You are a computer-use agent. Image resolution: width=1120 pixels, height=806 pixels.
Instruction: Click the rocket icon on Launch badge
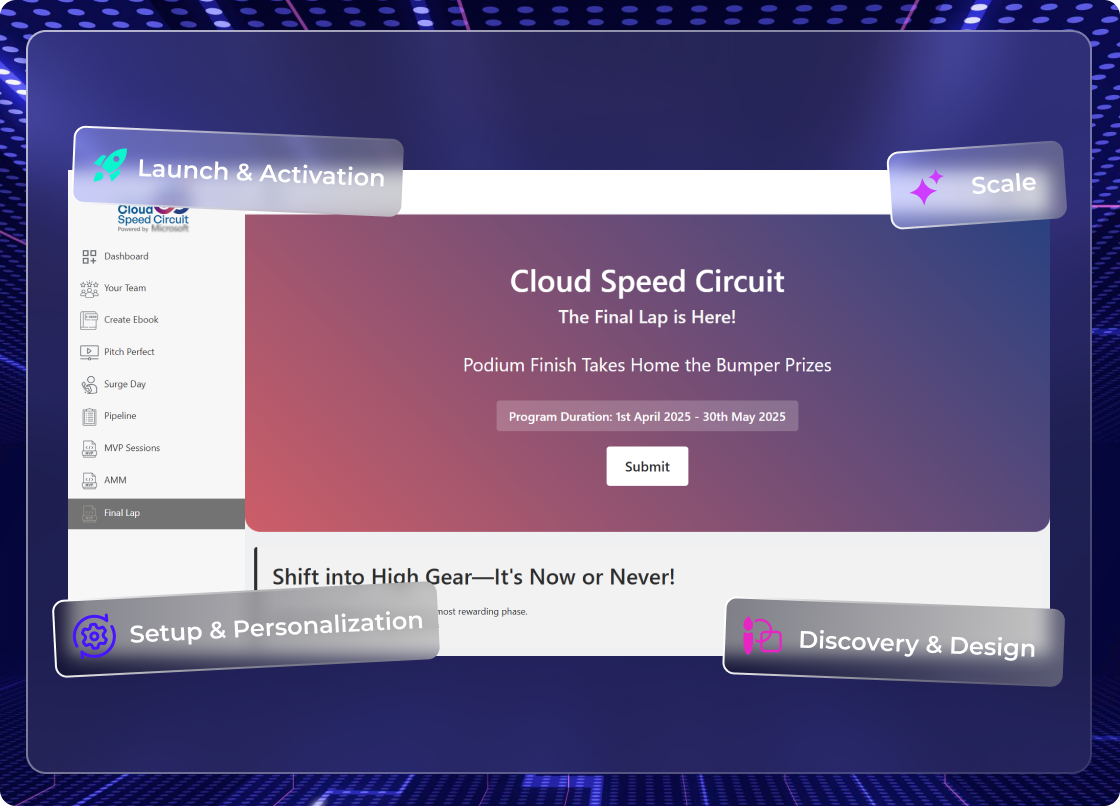[x=110, y=165]
